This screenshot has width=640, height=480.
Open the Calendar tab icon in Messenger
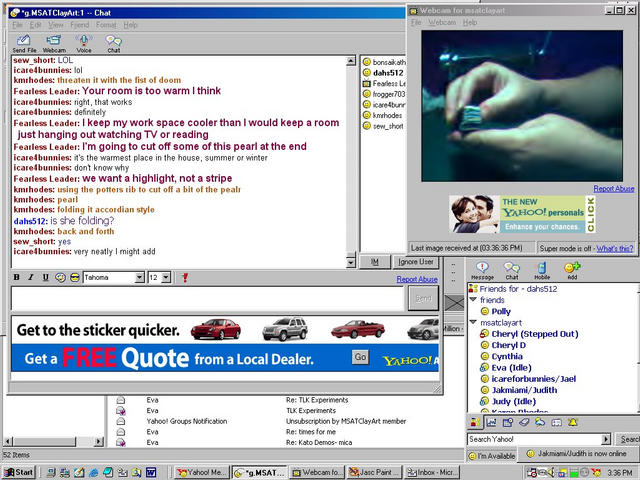[x=508, y=422]
